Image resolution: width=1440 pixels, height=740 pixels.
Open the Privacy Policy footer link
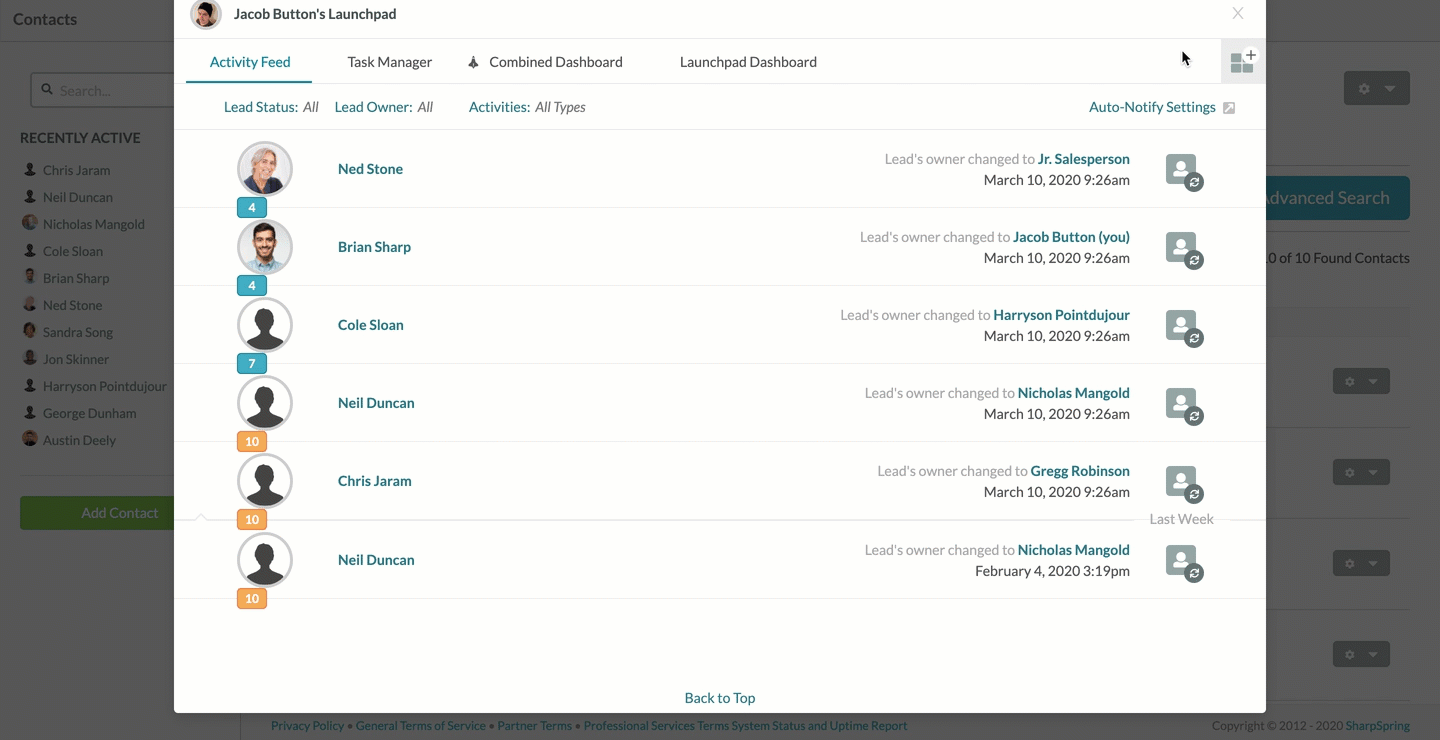point(307,726)
